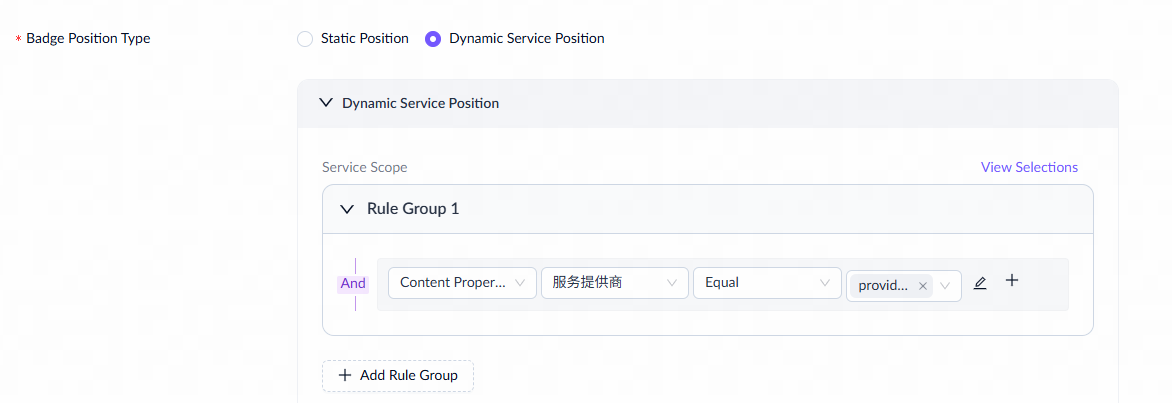
Task: Click the Rule Group 1 header title
Action: coord(413,209)
